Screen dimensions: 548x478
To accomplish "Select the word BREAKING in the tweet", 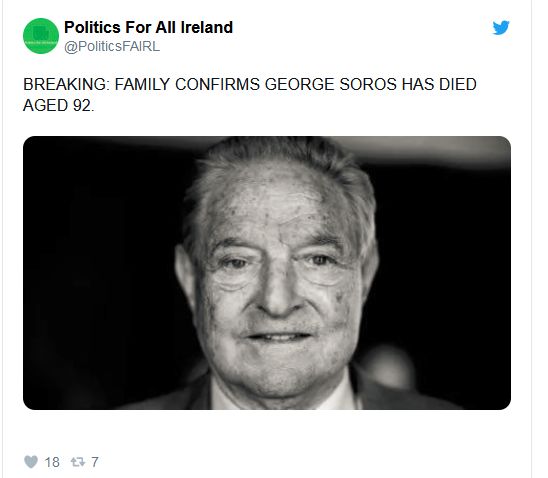I will 66,85.
